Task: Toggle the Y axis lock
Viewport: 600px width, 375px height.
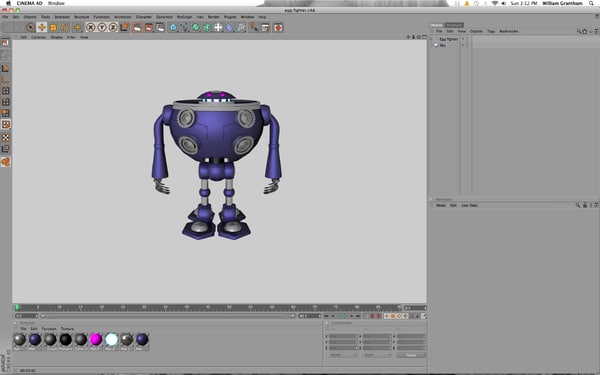Action: 102,27
